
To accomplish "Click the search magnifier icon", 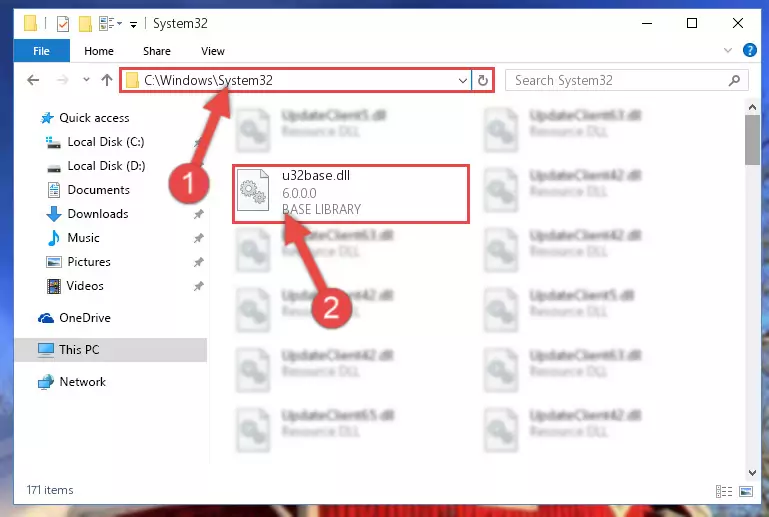I will 734,80.
